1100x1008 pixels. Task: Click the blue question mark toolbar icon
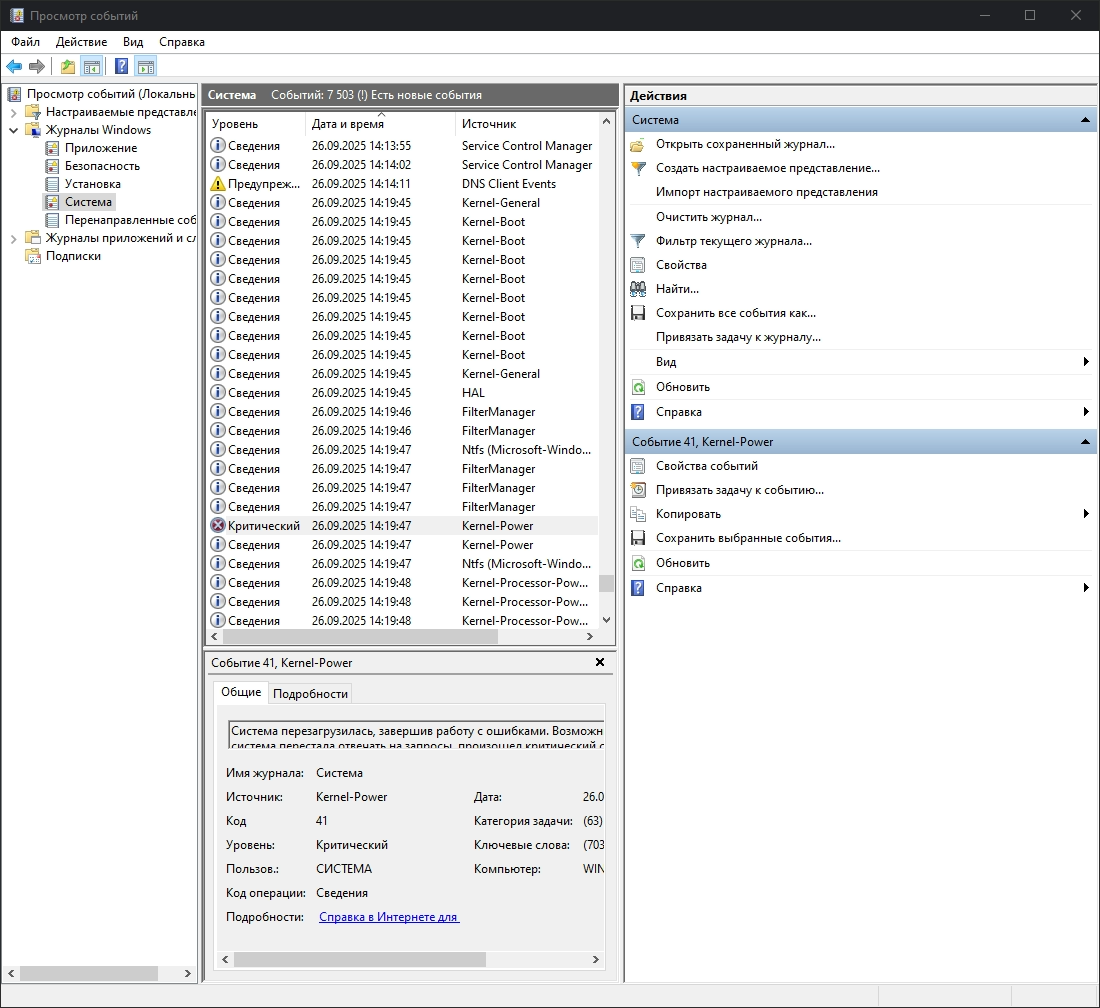(121, 67)
